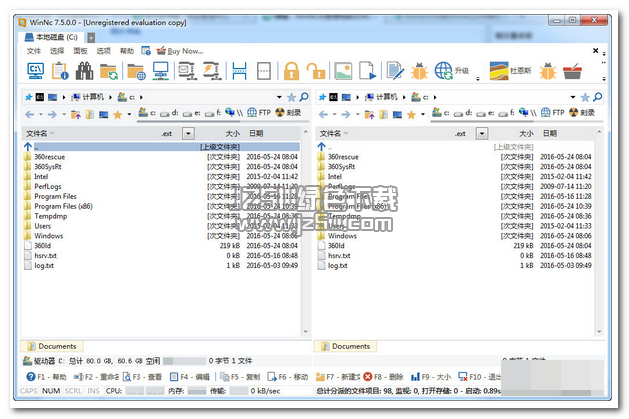Open right panel .ext filter dropdown

click(x=482, y=134)
